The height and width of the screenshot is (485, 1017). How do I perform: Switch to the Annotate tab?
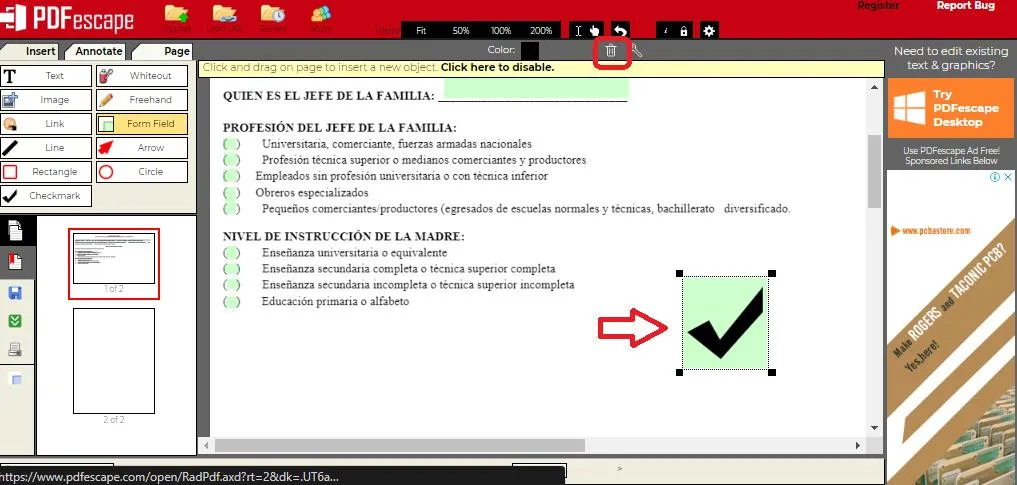pos(98,51)
